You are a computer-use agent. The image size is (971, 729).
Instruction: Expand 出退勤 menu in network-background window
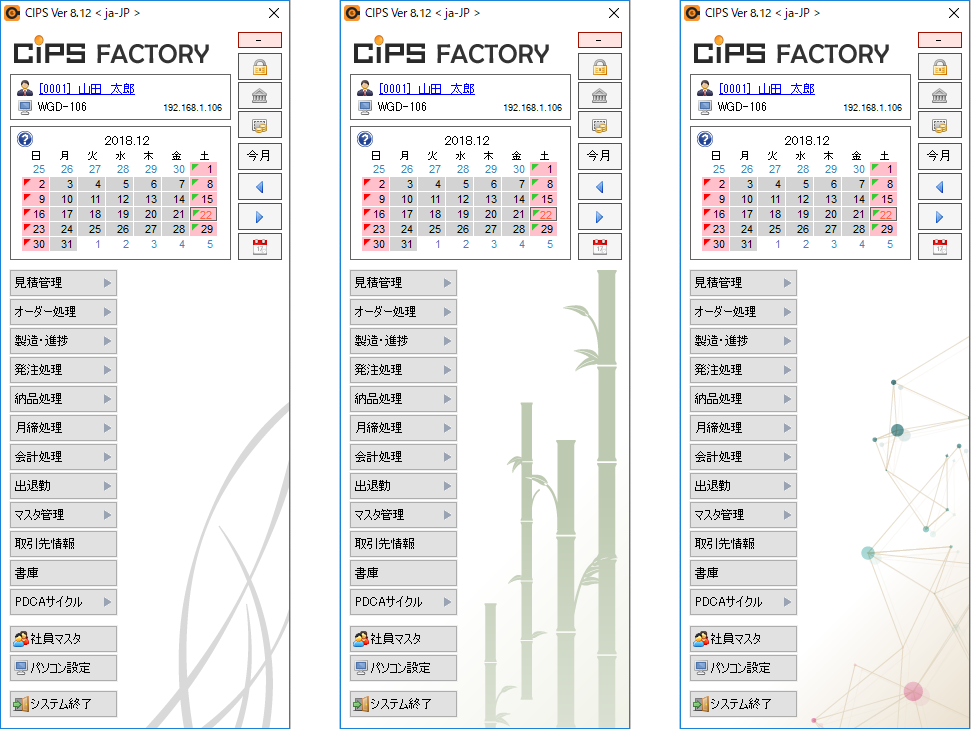point(743,486)
